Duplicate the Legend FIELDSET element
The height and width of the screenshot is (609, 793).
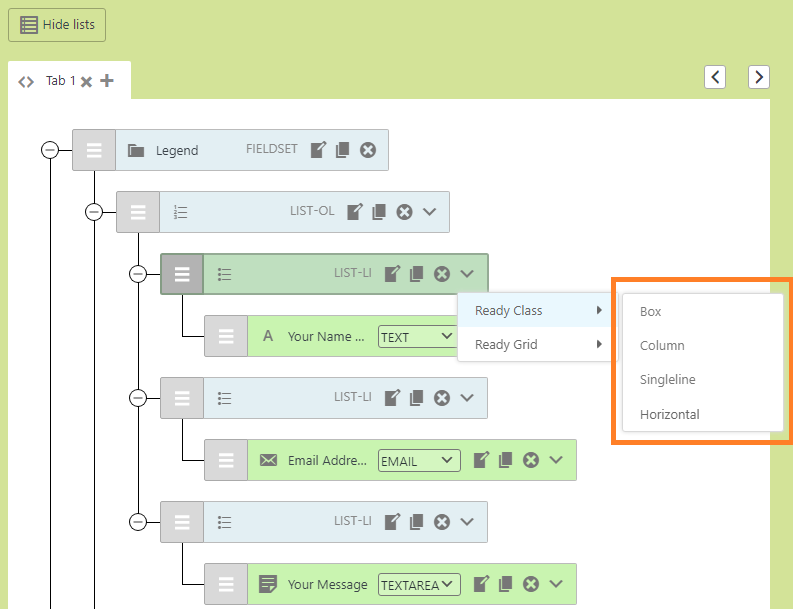pos(342,150)
